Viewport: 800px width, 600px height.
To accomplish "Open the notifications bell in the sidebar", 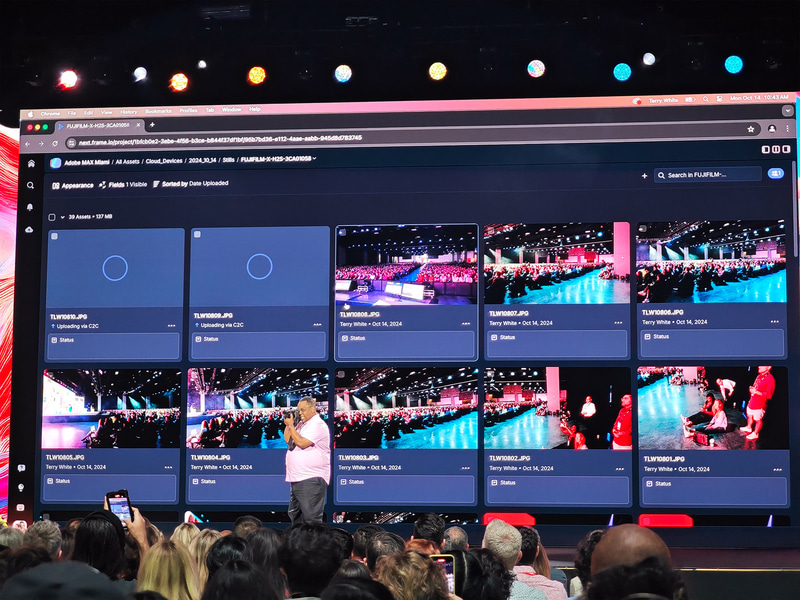I will [x=30, y=207].
